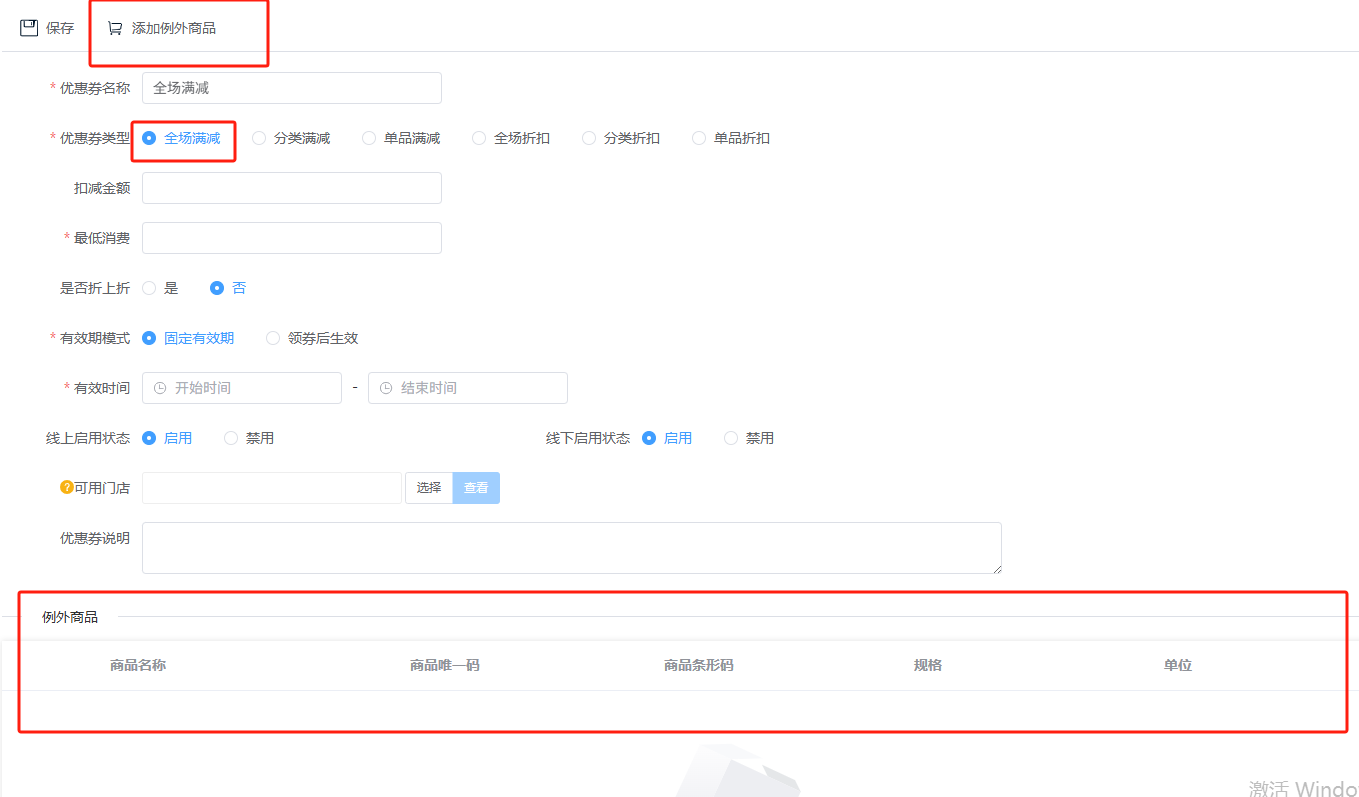Viewport: 1359px width, 797px height.
Task: Click the clock icon in 开始时间 field
Action: click(160, 388)
